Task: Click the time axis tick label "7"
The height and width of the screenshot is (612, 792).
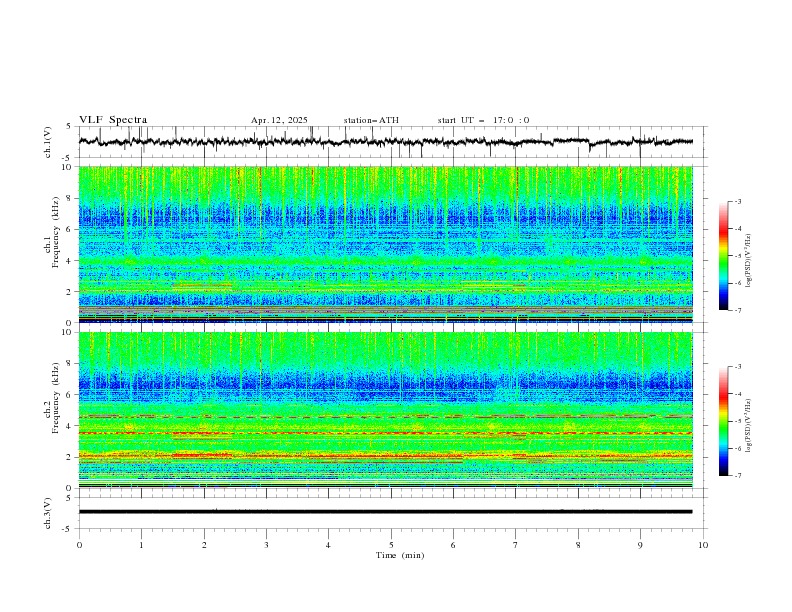Action: (516, 545)
